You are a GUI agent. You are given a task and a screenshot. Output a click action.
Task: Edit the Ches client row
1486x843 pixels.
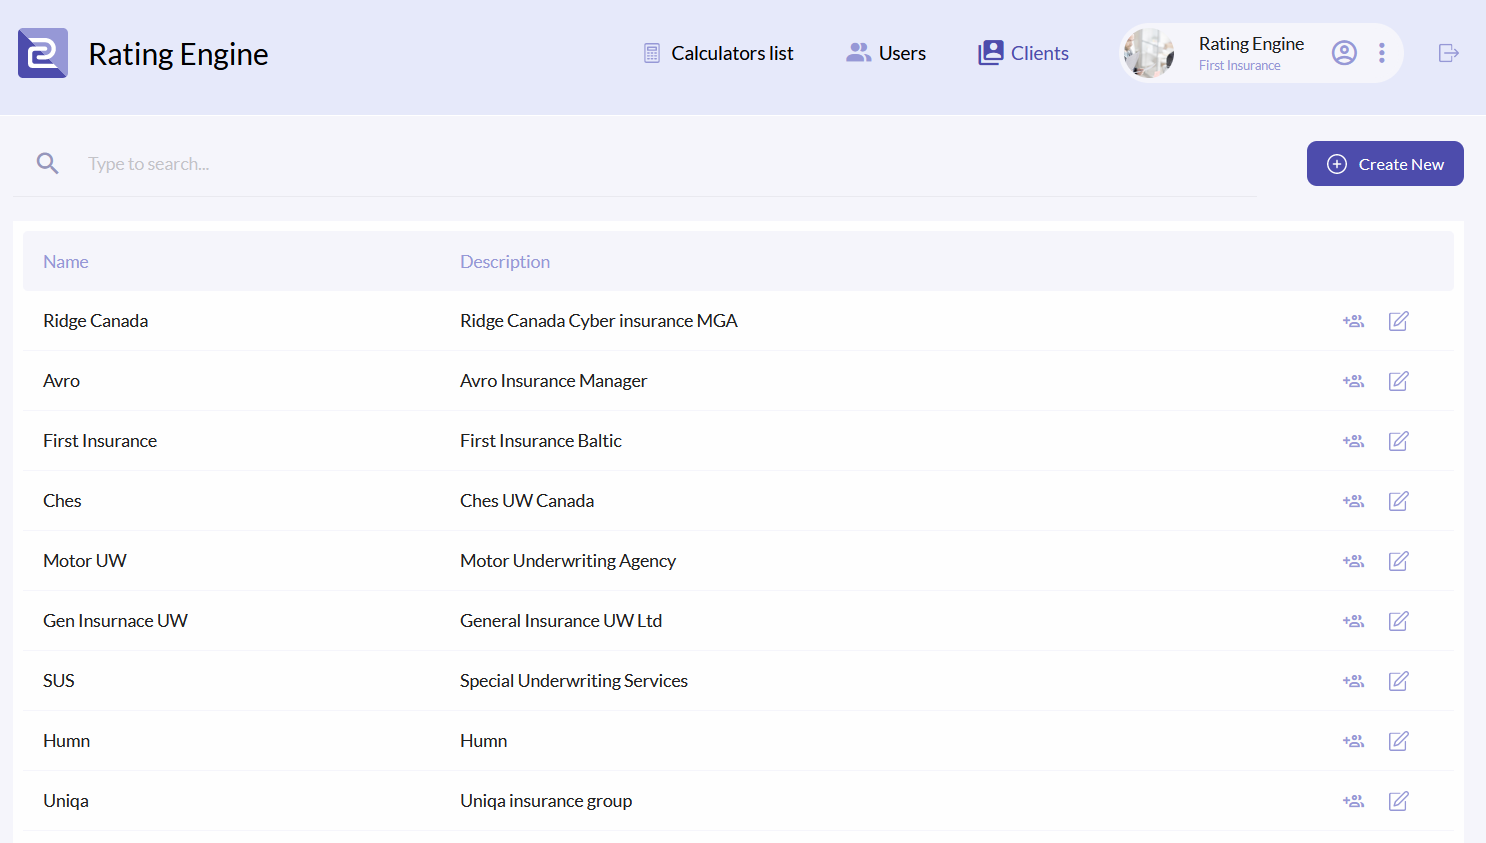(1398, 501)
